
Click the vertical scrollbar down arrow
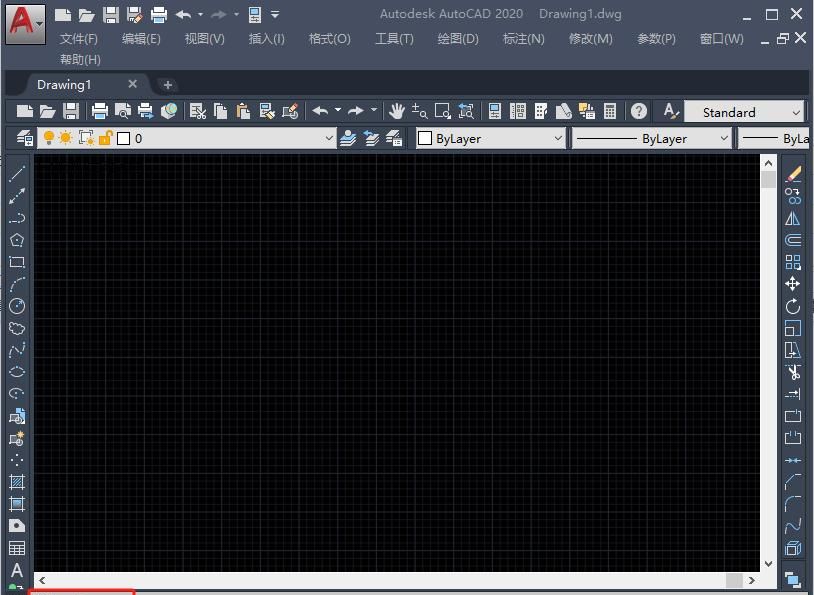click(x=768, y=564)
